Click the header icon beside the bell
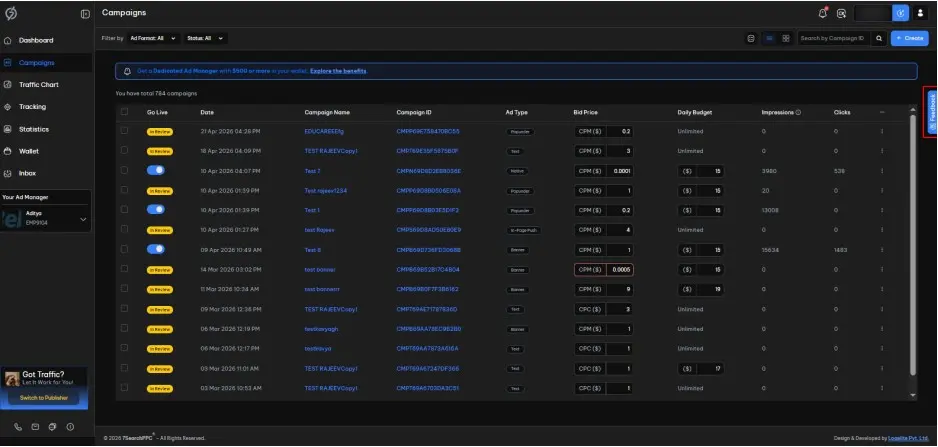 pyautogui.click(x=841, y=13)
